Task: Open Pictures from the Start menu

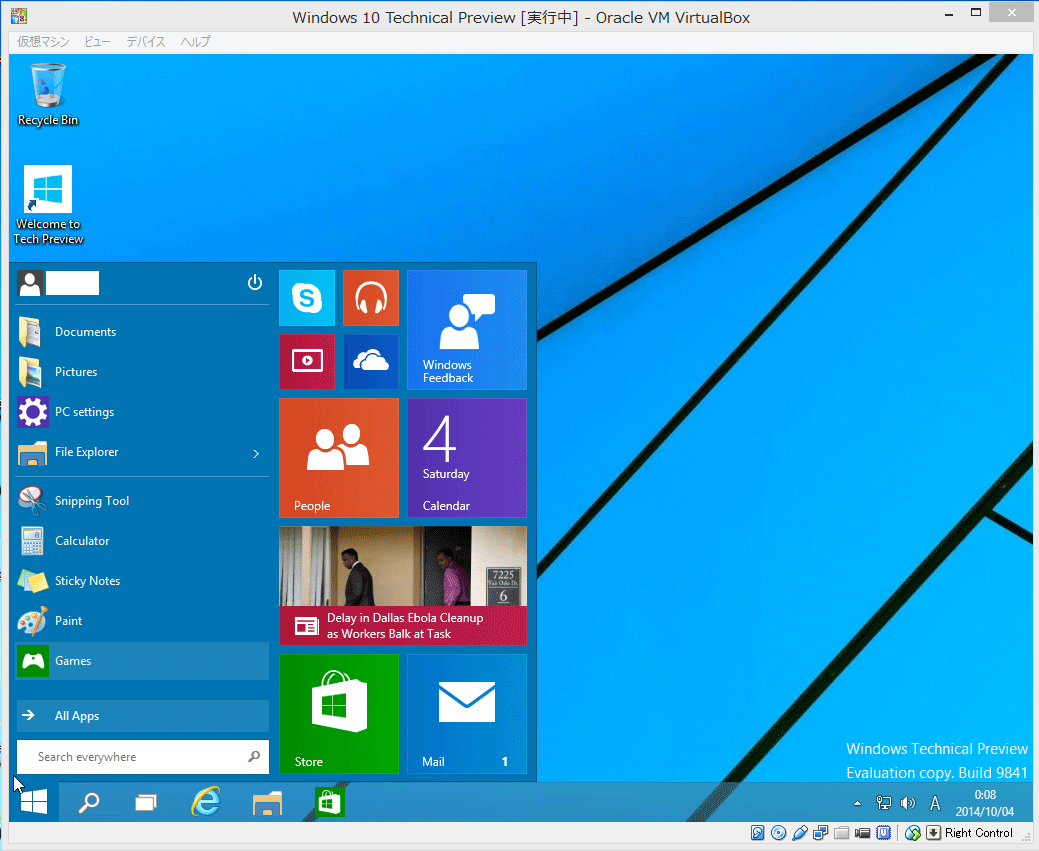Action: (x=142, y=372)
